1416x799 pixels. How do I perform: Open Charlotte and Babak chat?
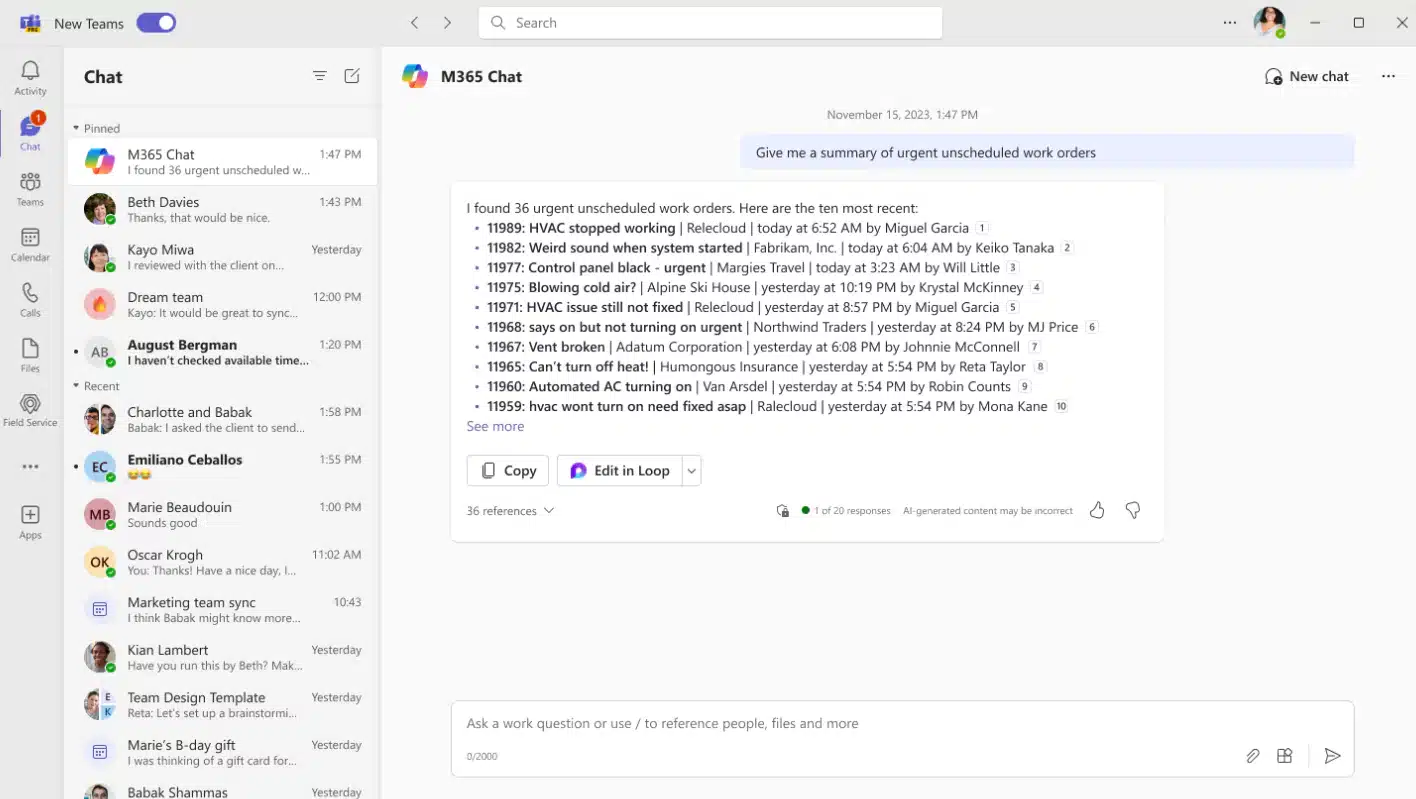tap(223, 419)
